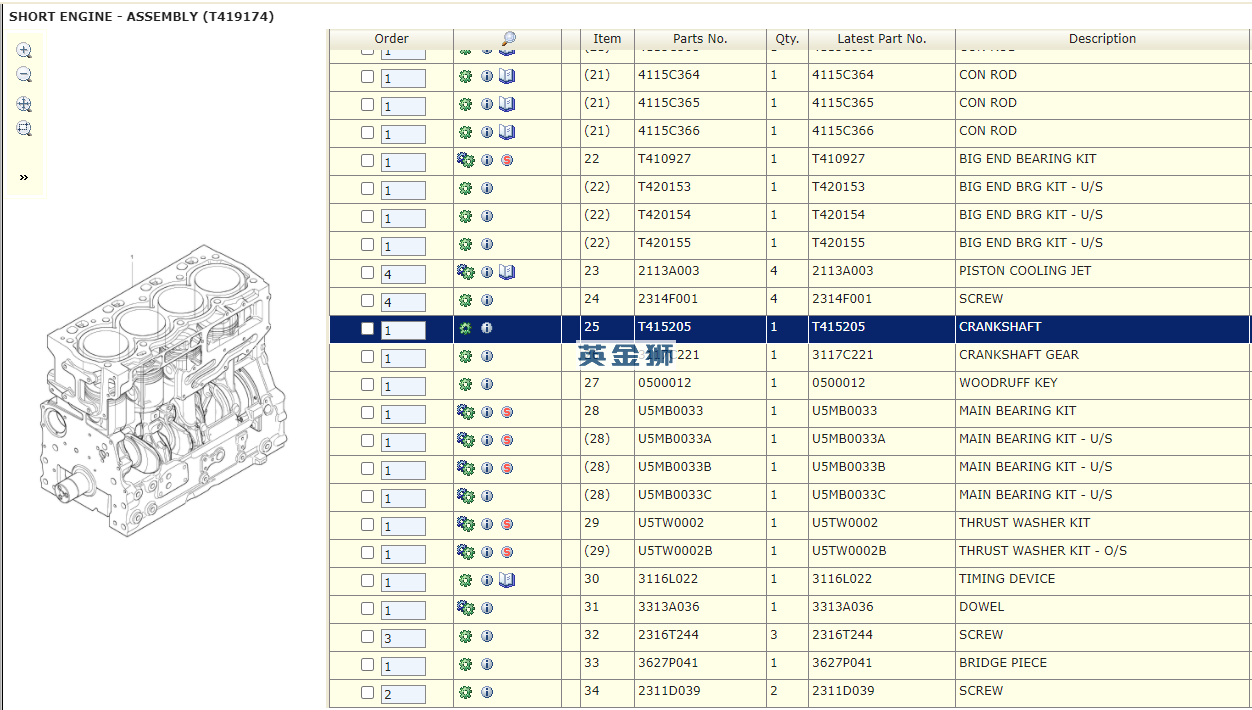This screenshot has height=710, width=1252.
Task: Open book icon for part 4115C364
Action: (x=507, y=76)
